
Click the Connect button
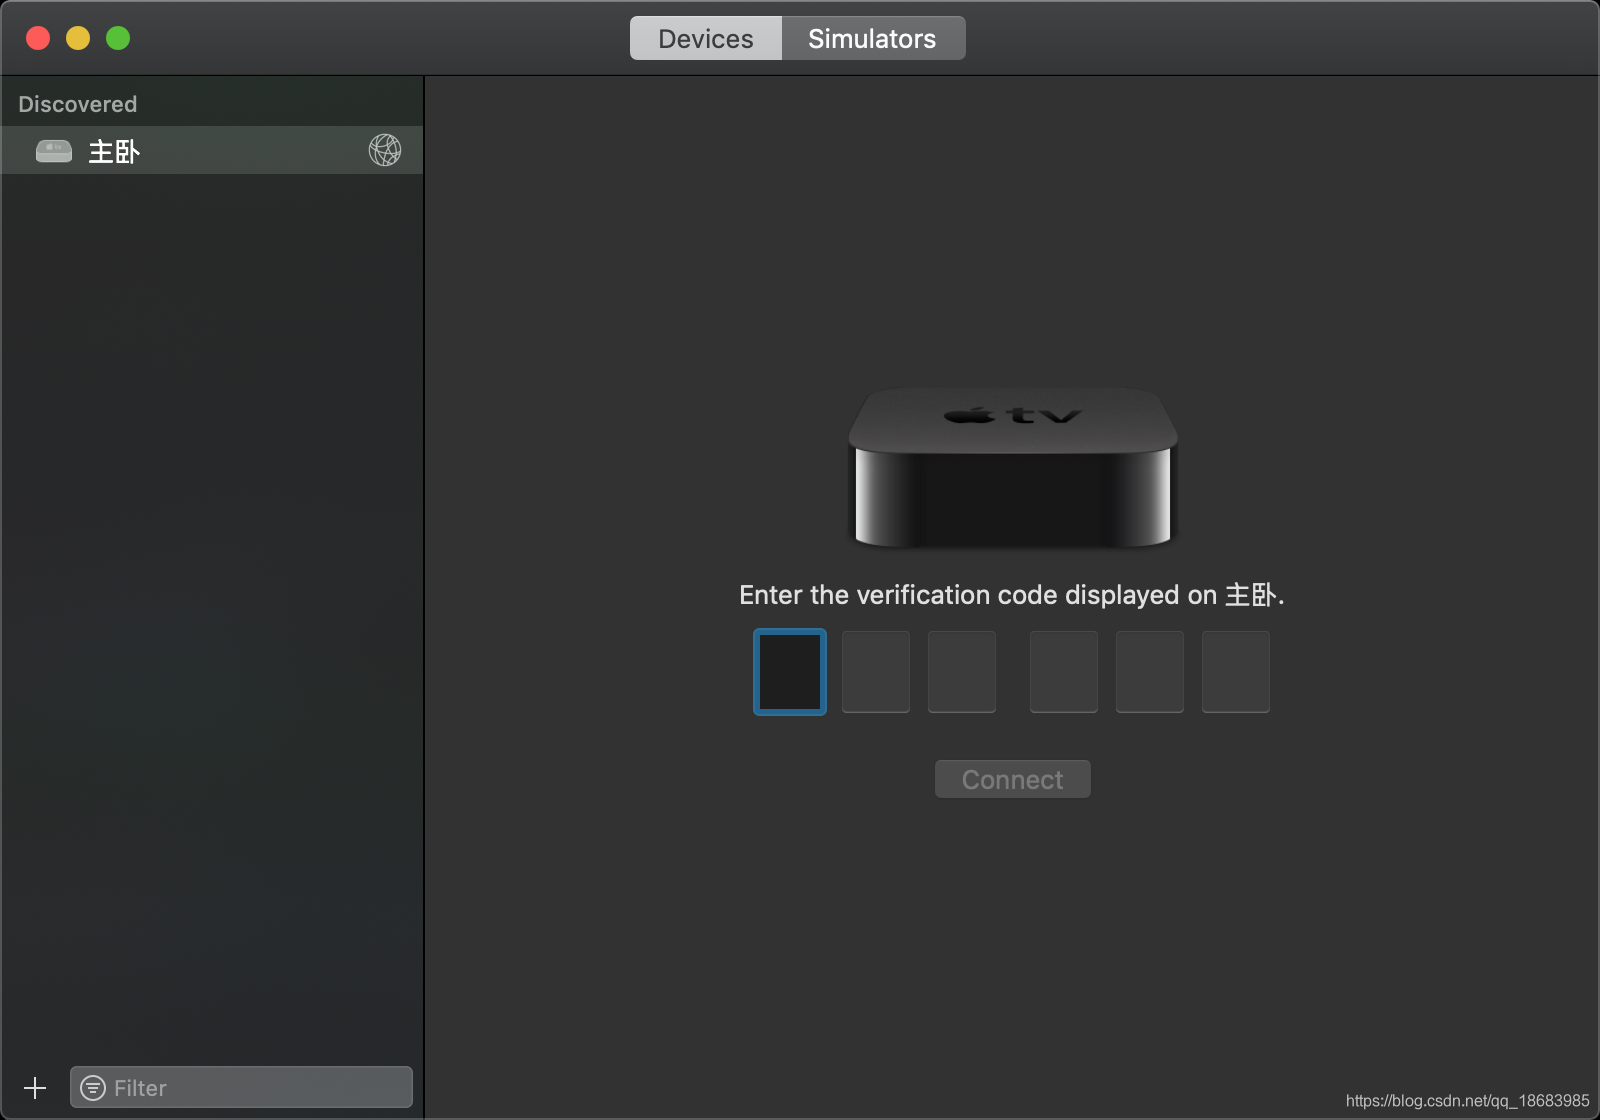pos(1013,779)
